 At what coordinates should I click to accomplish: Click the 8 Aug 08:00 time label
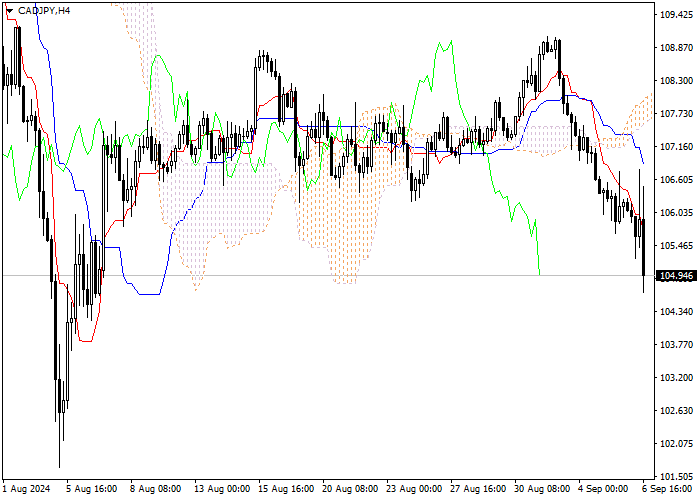(156, 489)
